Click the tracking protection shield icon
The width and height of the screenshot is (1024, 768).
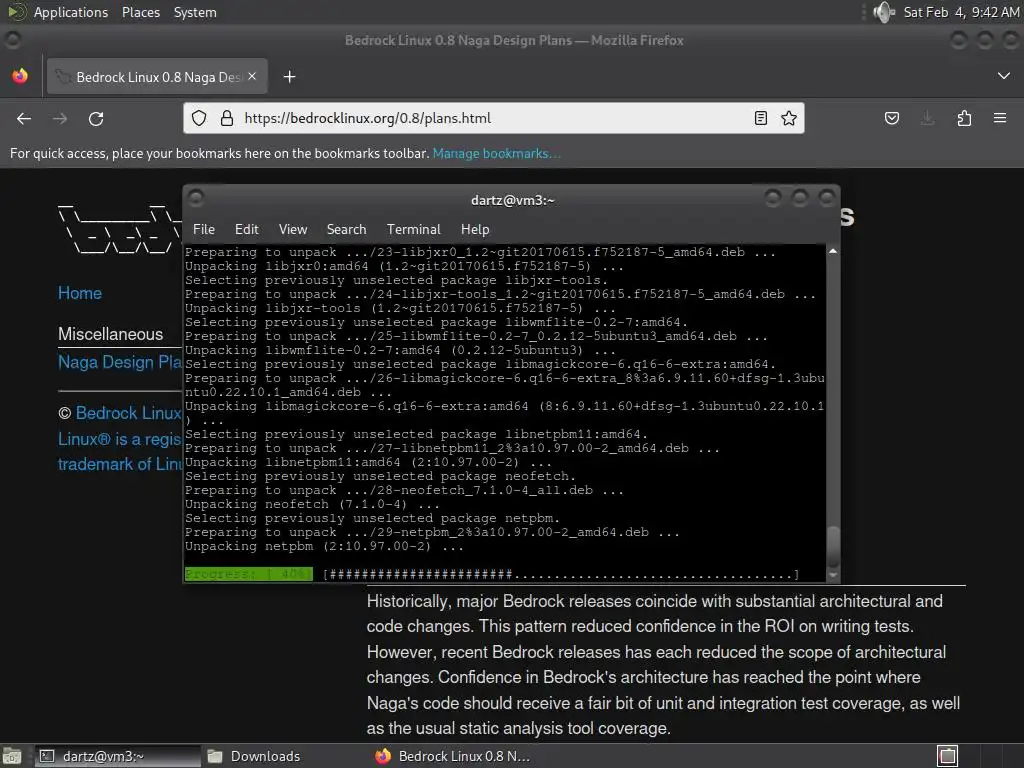tap(199, 118)
